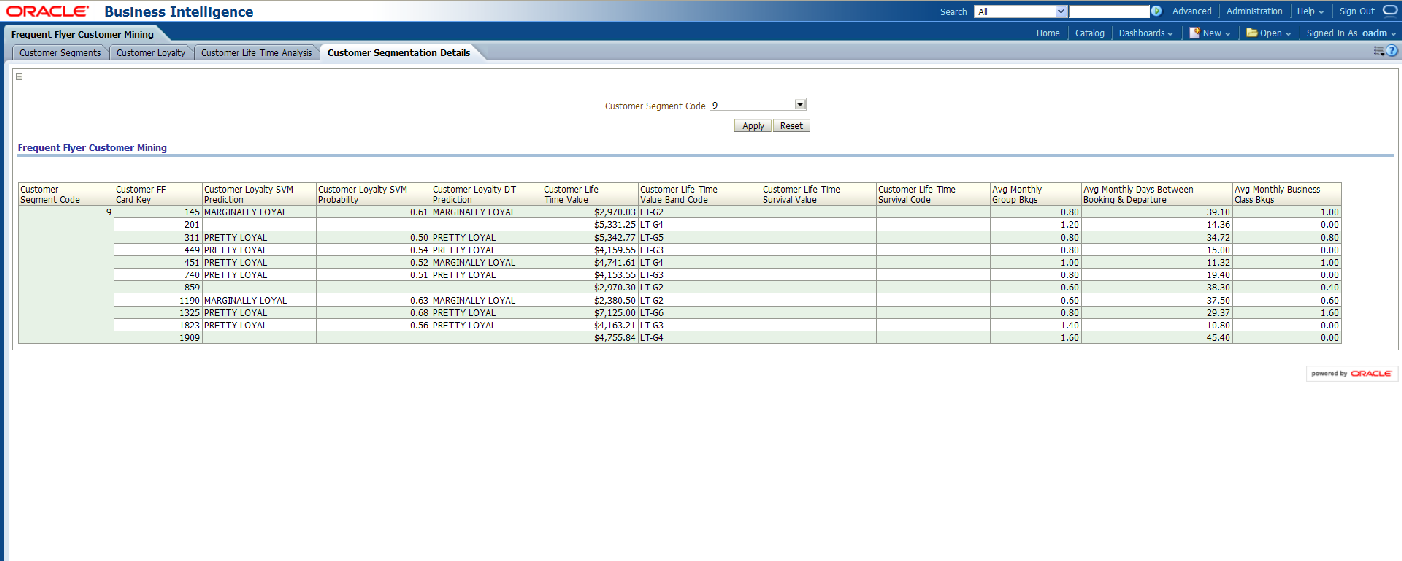Screen dimensions: 1402x561
Task: Collapse the prompt section toggle icon
Action: pyautogui.click(x=19, y=77)
